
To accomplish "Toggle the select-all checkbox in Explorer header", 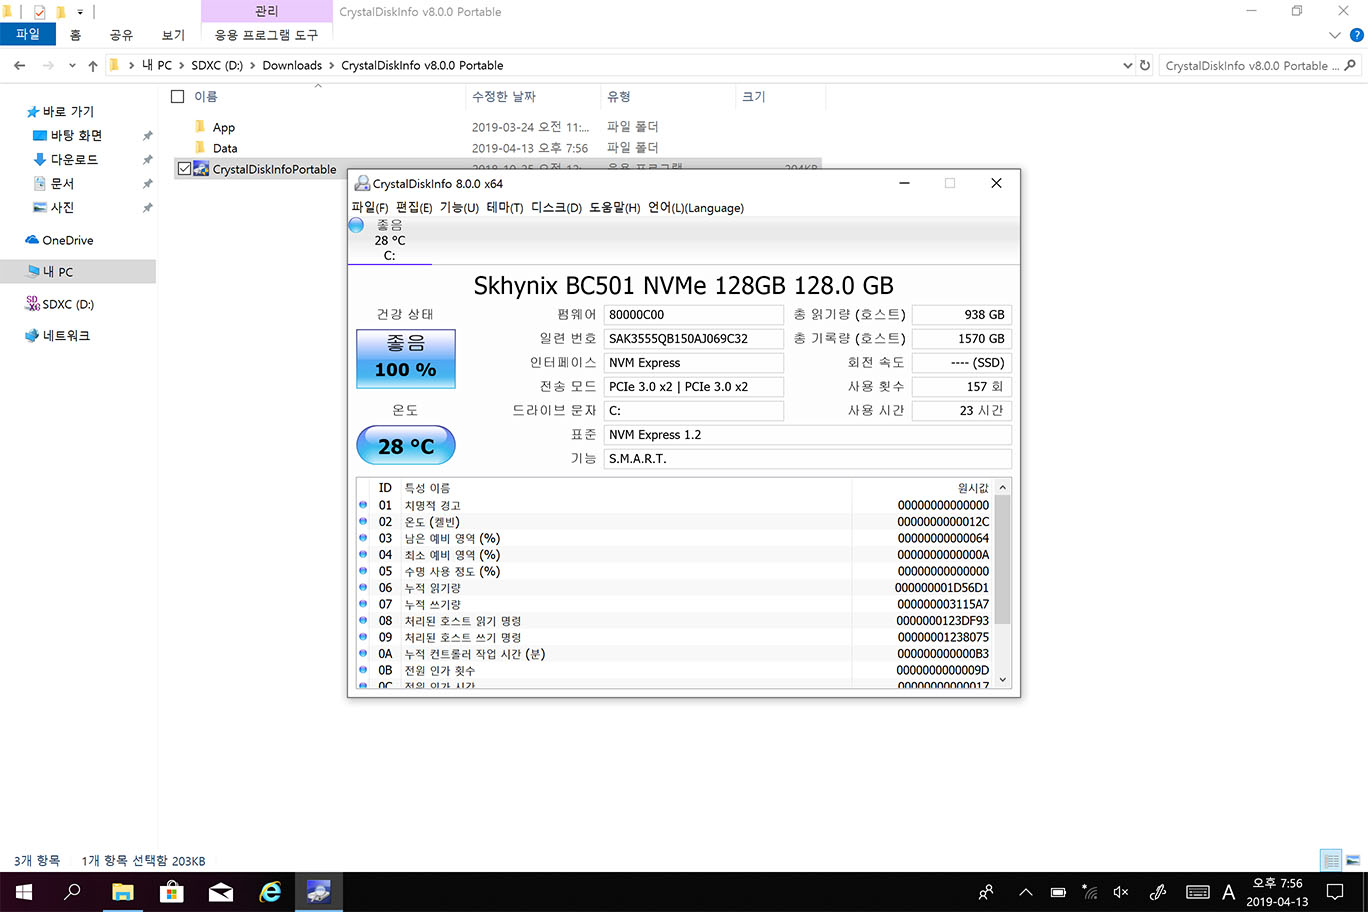I will (x=178, y=97).
